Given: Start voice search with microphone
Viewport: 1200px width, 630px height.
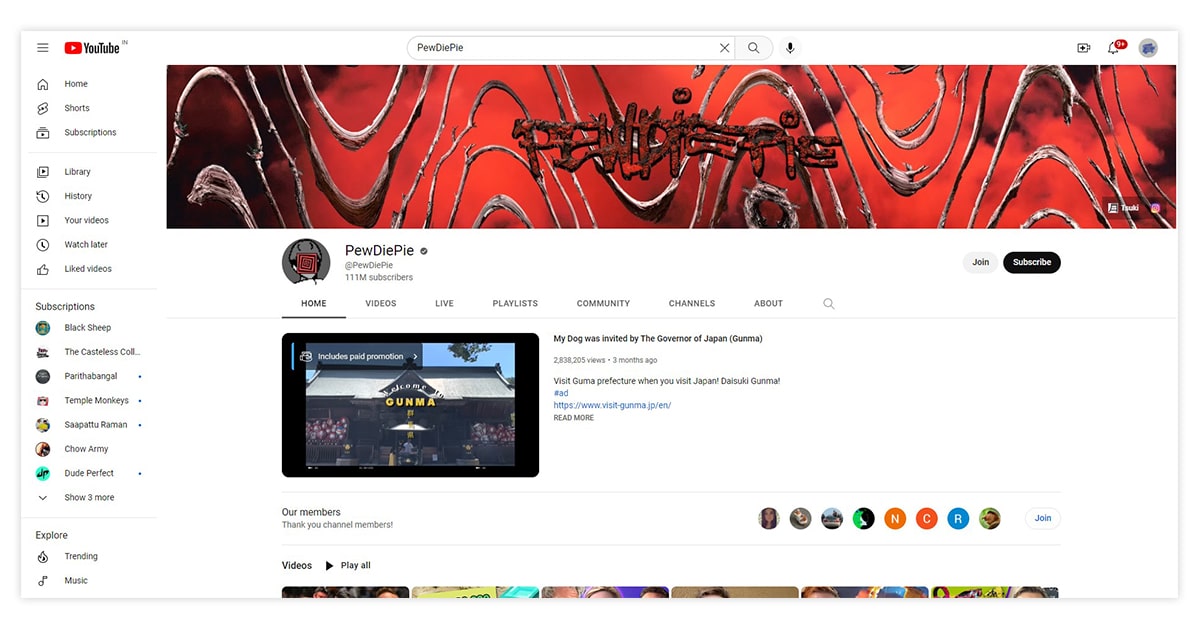Looking at the screenshot, I should 790,48.
